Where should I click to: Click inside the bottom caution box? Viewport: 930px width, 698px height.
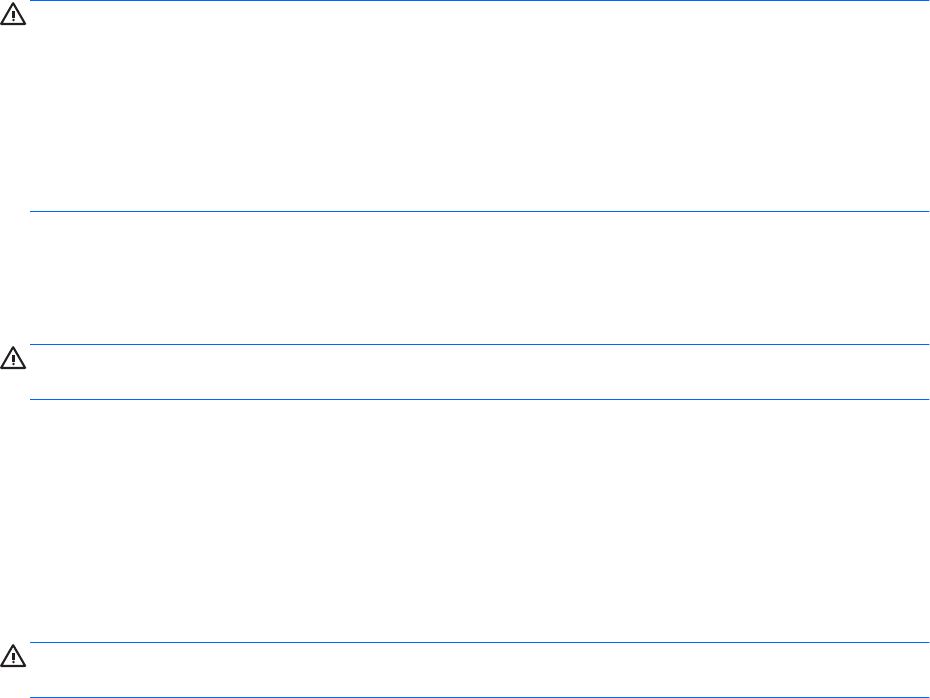tap(479, 670)
